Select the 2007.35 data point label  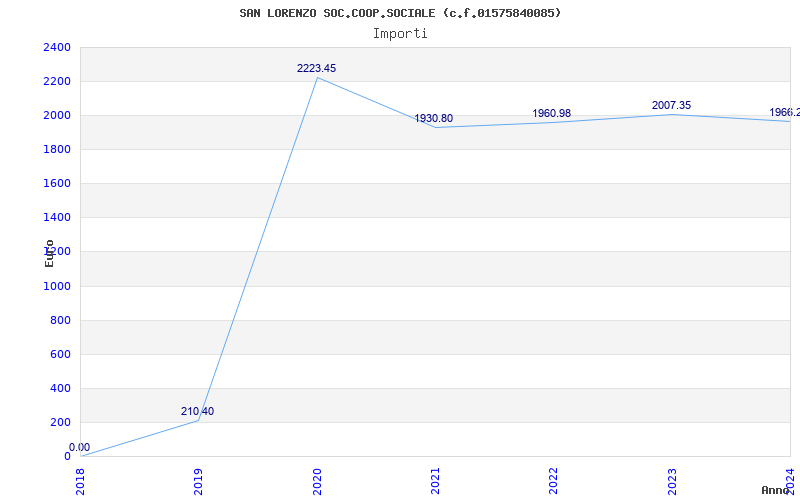pos(671,105)
